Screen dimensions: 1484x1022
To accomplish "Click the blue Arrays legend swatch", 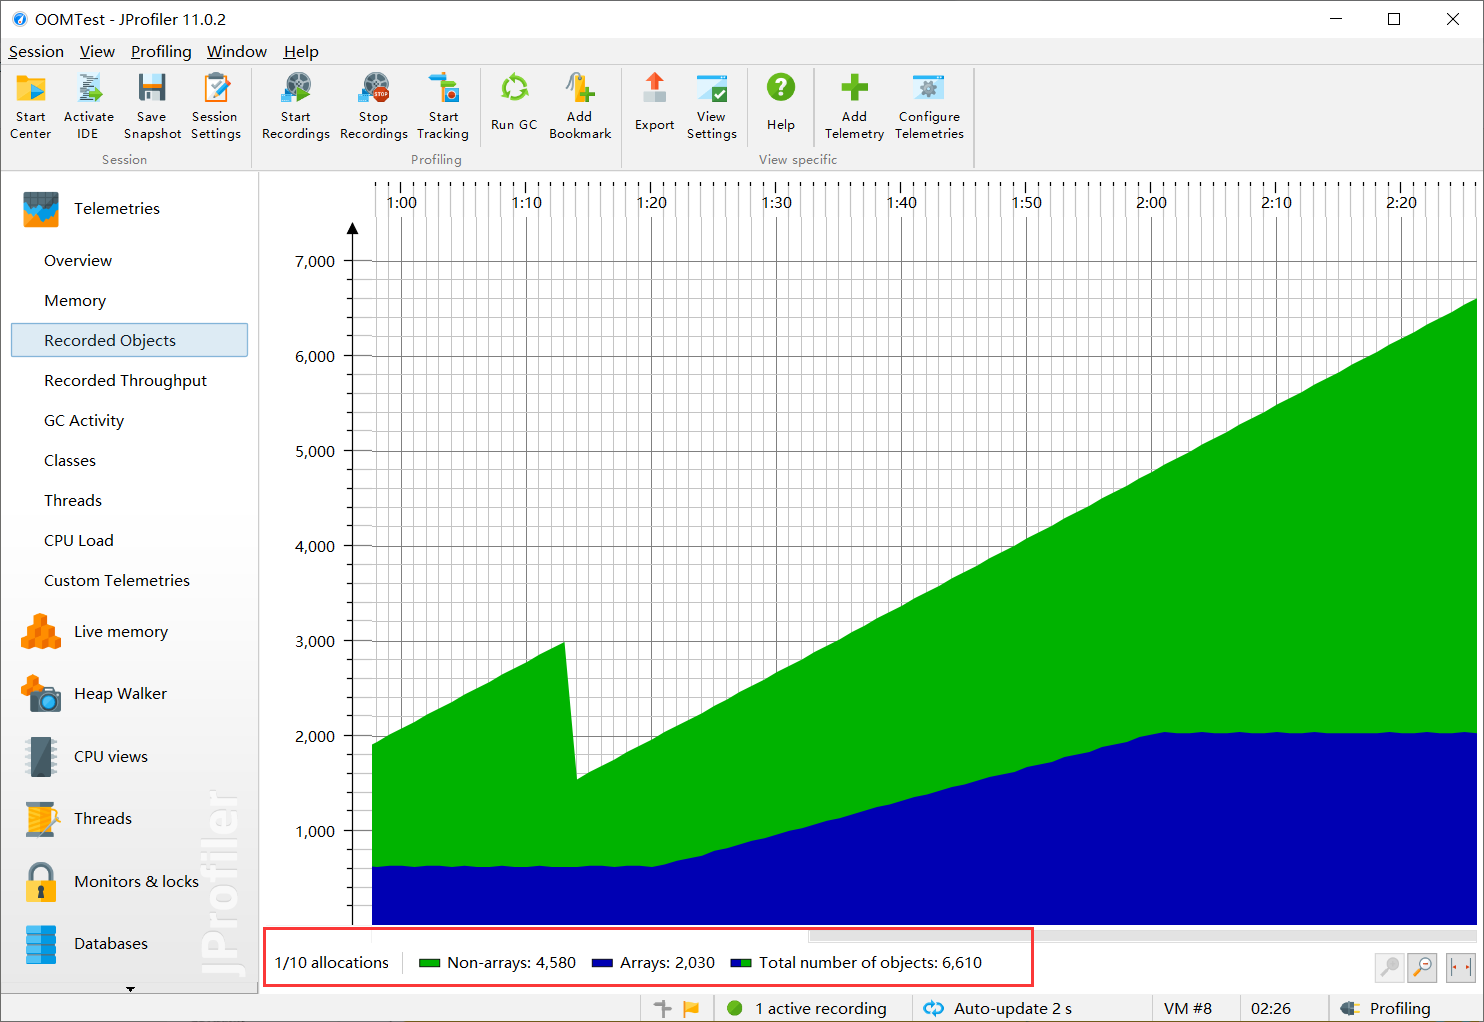I will coord(602,963).
